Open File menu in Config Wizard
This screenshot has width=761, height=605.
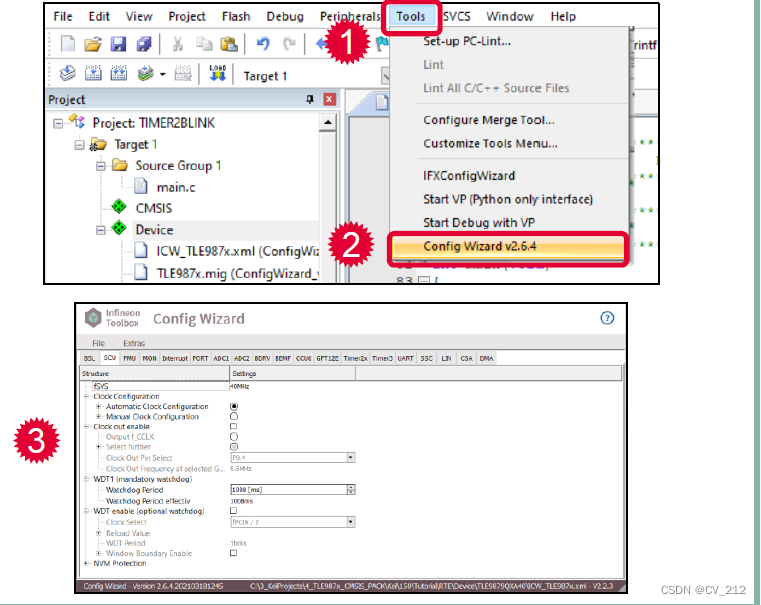click(99, 343)
